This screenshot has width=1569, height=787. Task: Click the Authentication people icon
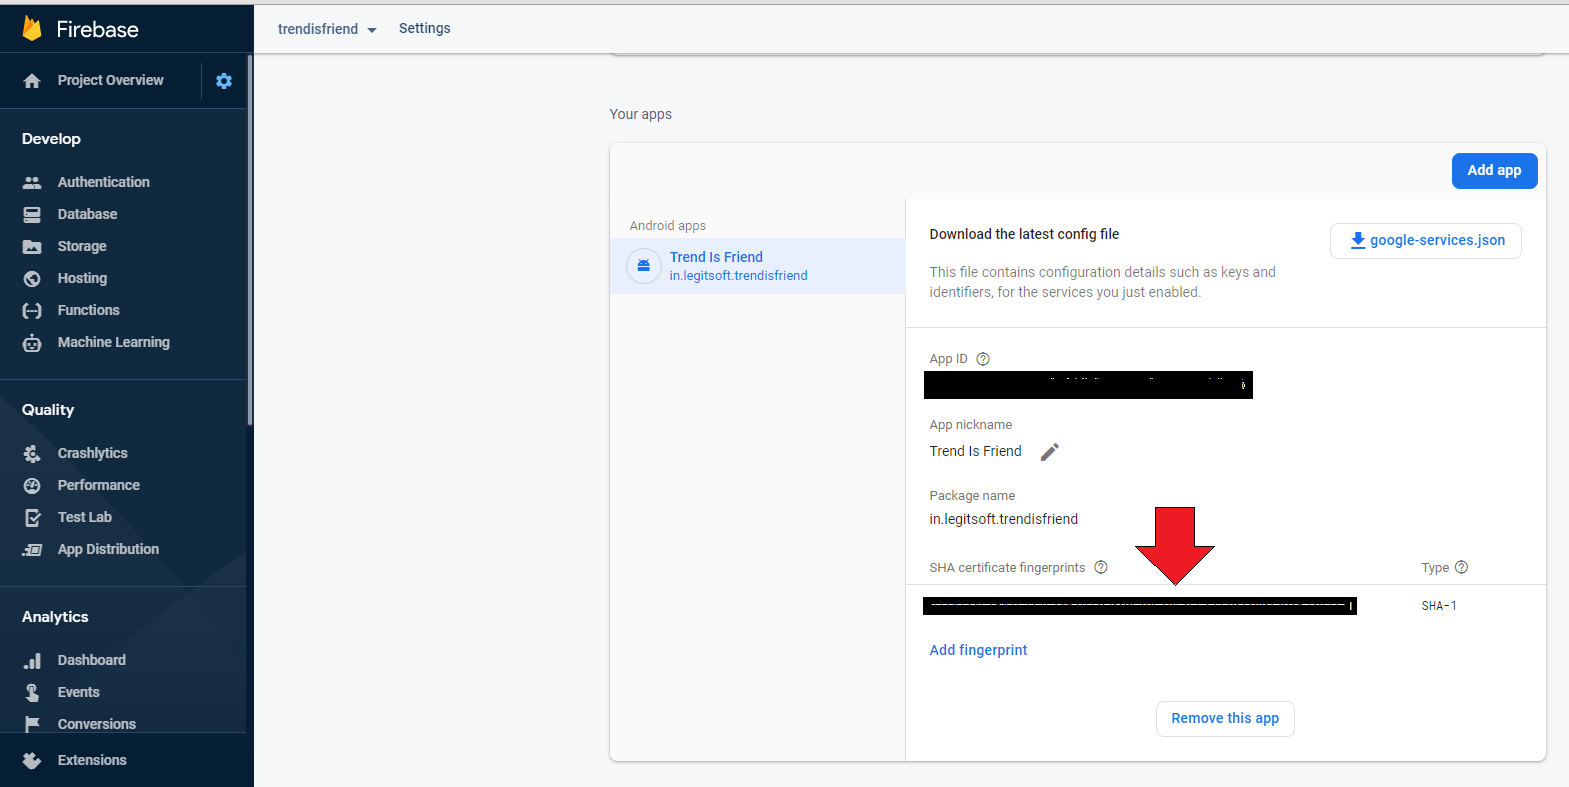[x=32, y=182]
